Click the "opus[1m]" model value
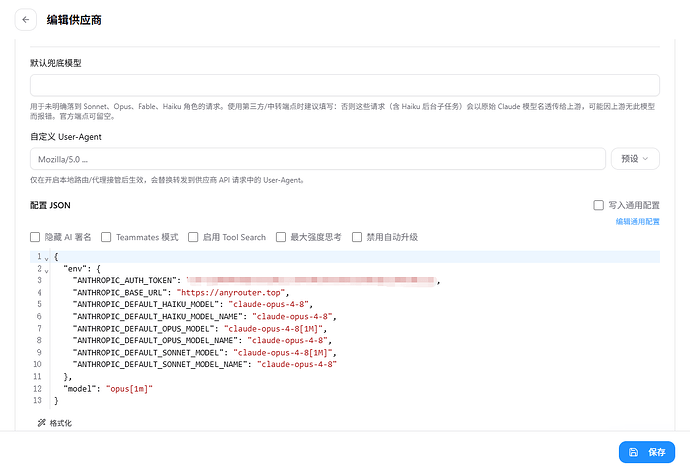Screen dimensions: 690x473 (129, 389)
